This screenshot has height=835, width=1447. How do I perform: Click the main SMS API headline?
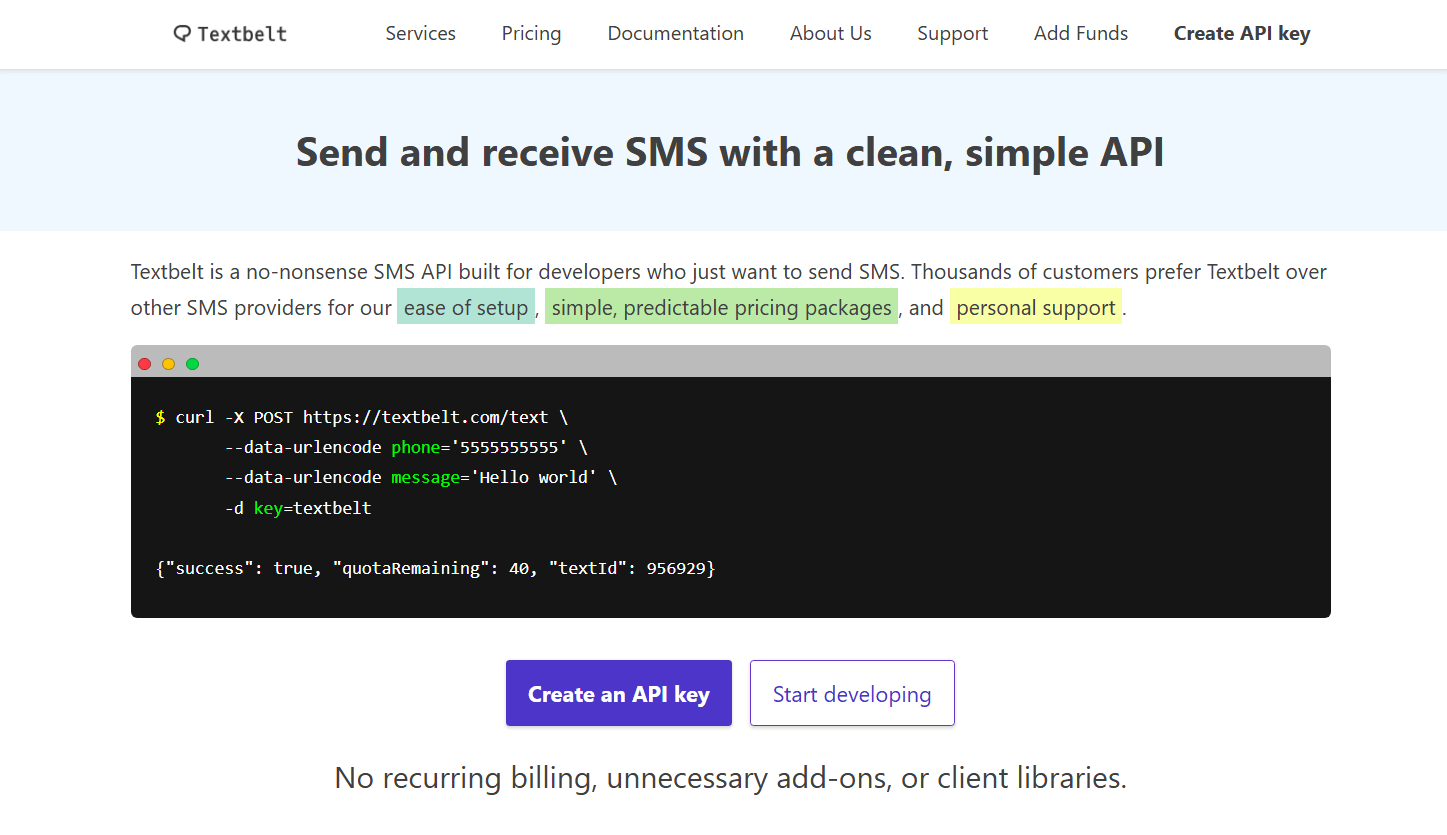[x=729, y=152]
